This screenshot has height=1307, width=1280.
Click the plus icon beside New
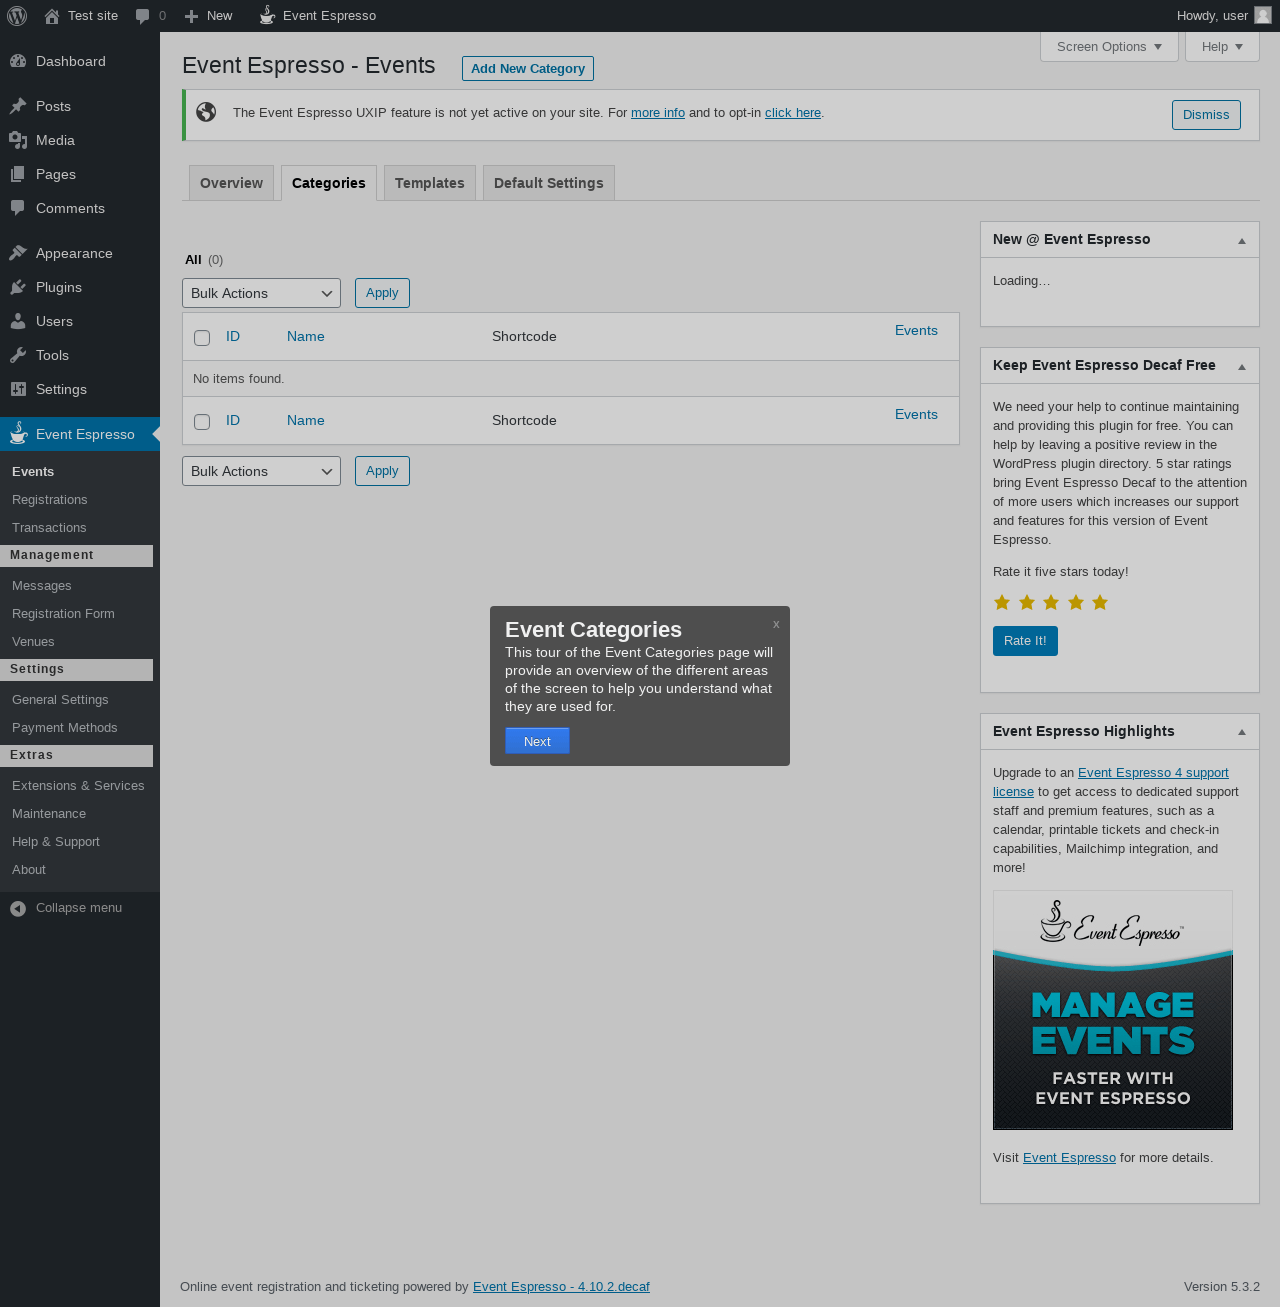coord(192,16)
